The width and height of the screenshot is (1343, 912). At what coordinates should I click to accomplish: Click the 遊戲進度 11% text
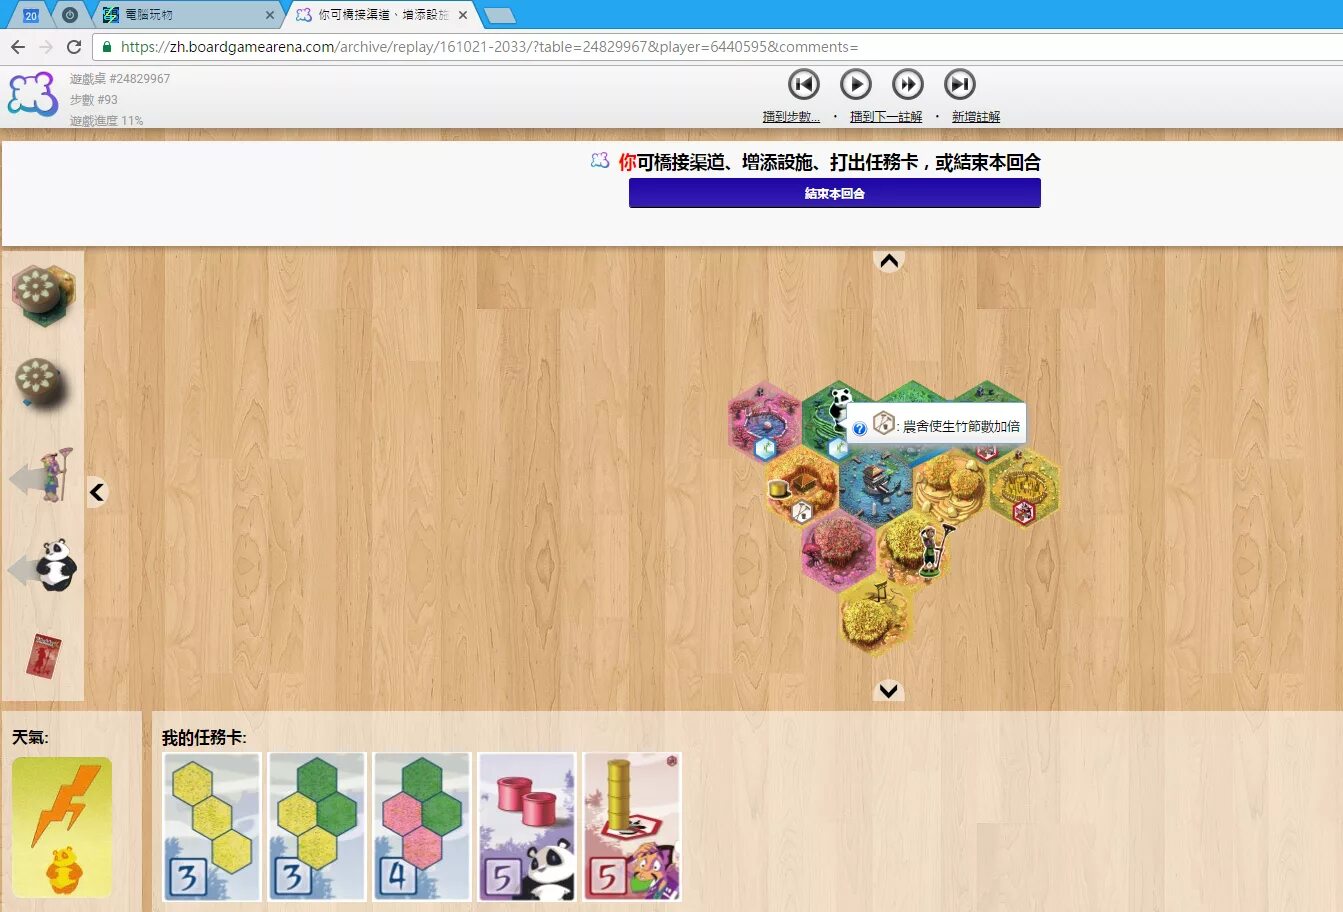[107, 121]
